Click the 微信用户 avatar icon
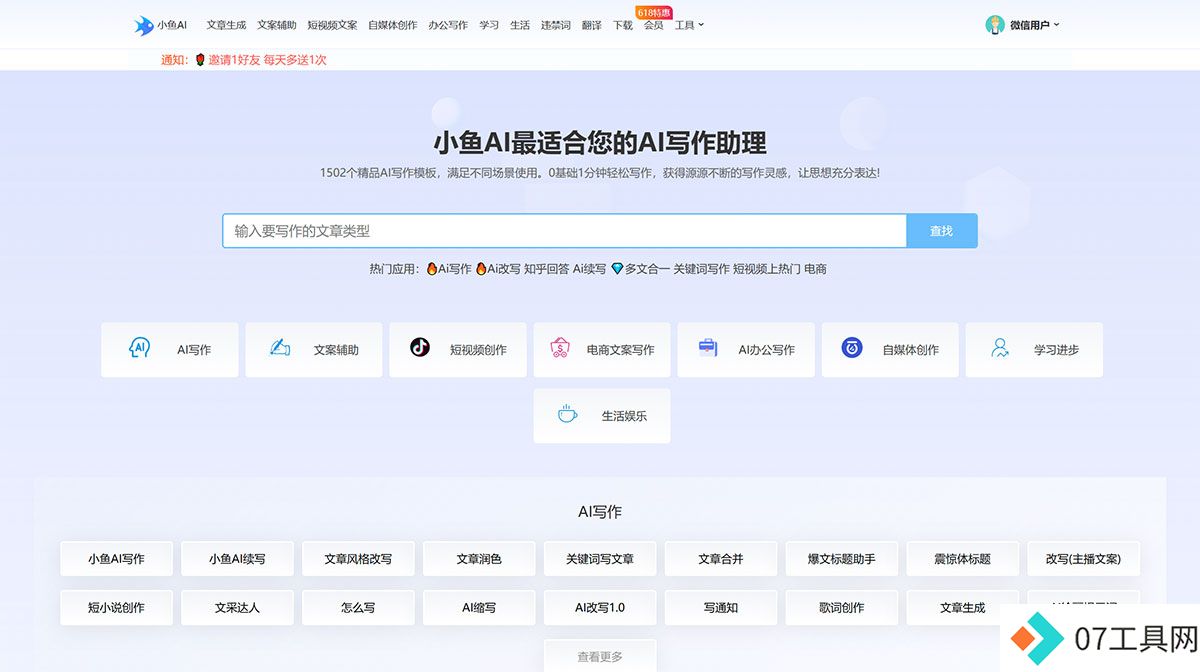Image resolution: width=1200 pixels, height=672 pixels. (994, 25)
